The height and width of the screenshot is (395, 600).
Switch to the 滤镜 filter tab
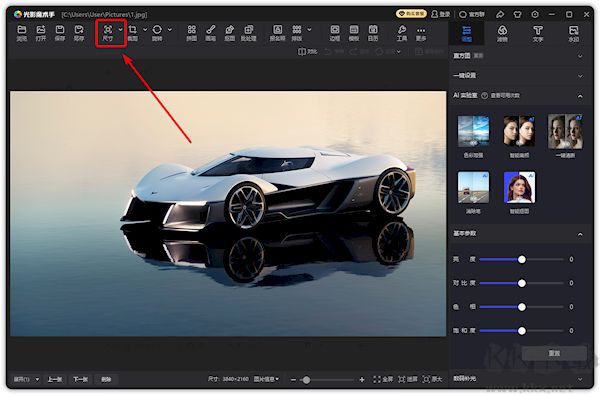click(x=502, y=34)
